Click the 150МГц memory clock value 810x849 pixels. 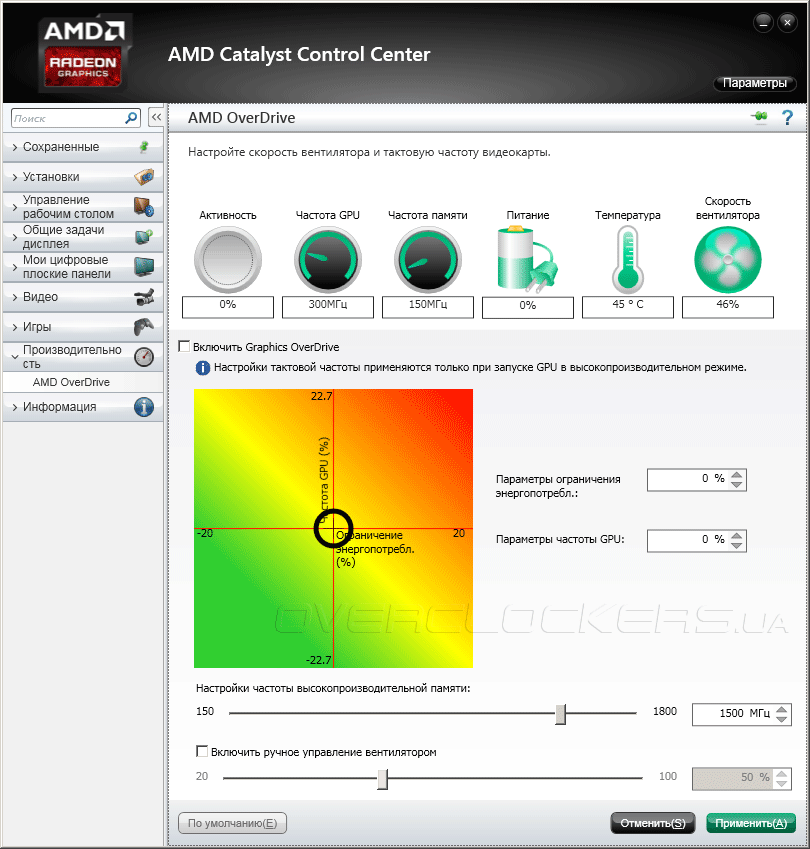pyautogui.click(x=428, y=305)
